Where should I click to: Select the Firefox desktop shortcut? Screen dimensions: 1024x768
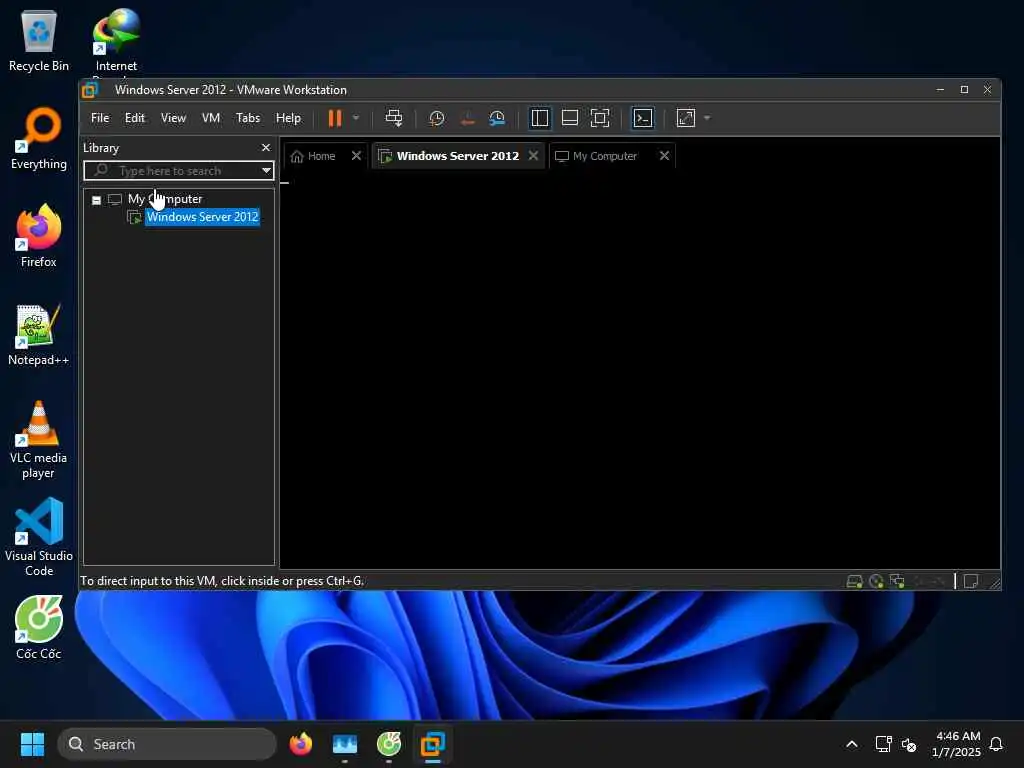pyautogui.click(x=39, y=236)
